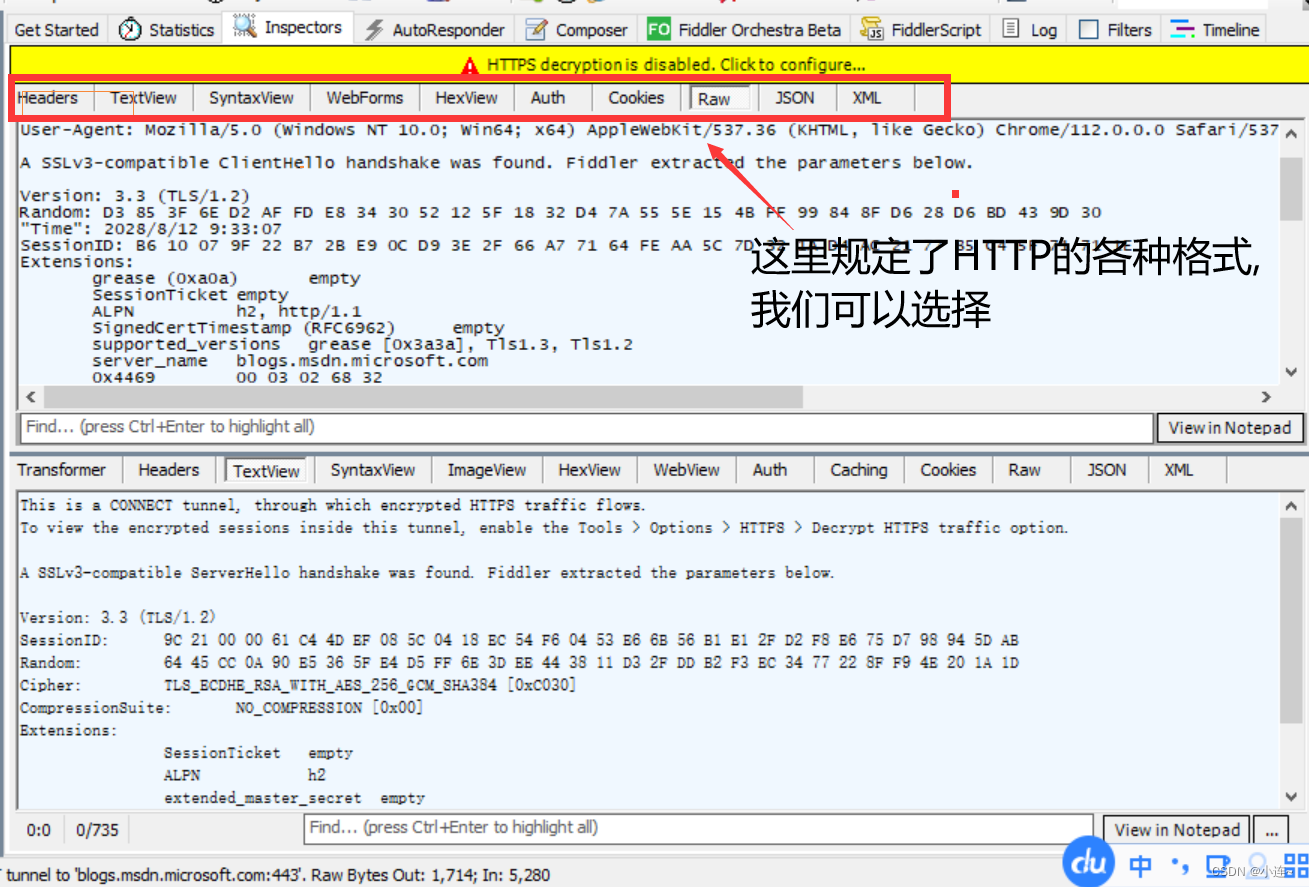The image size is (1309, 887).
Task: Open the Statistics tab clock icon
Action: [x=130, y=29]
